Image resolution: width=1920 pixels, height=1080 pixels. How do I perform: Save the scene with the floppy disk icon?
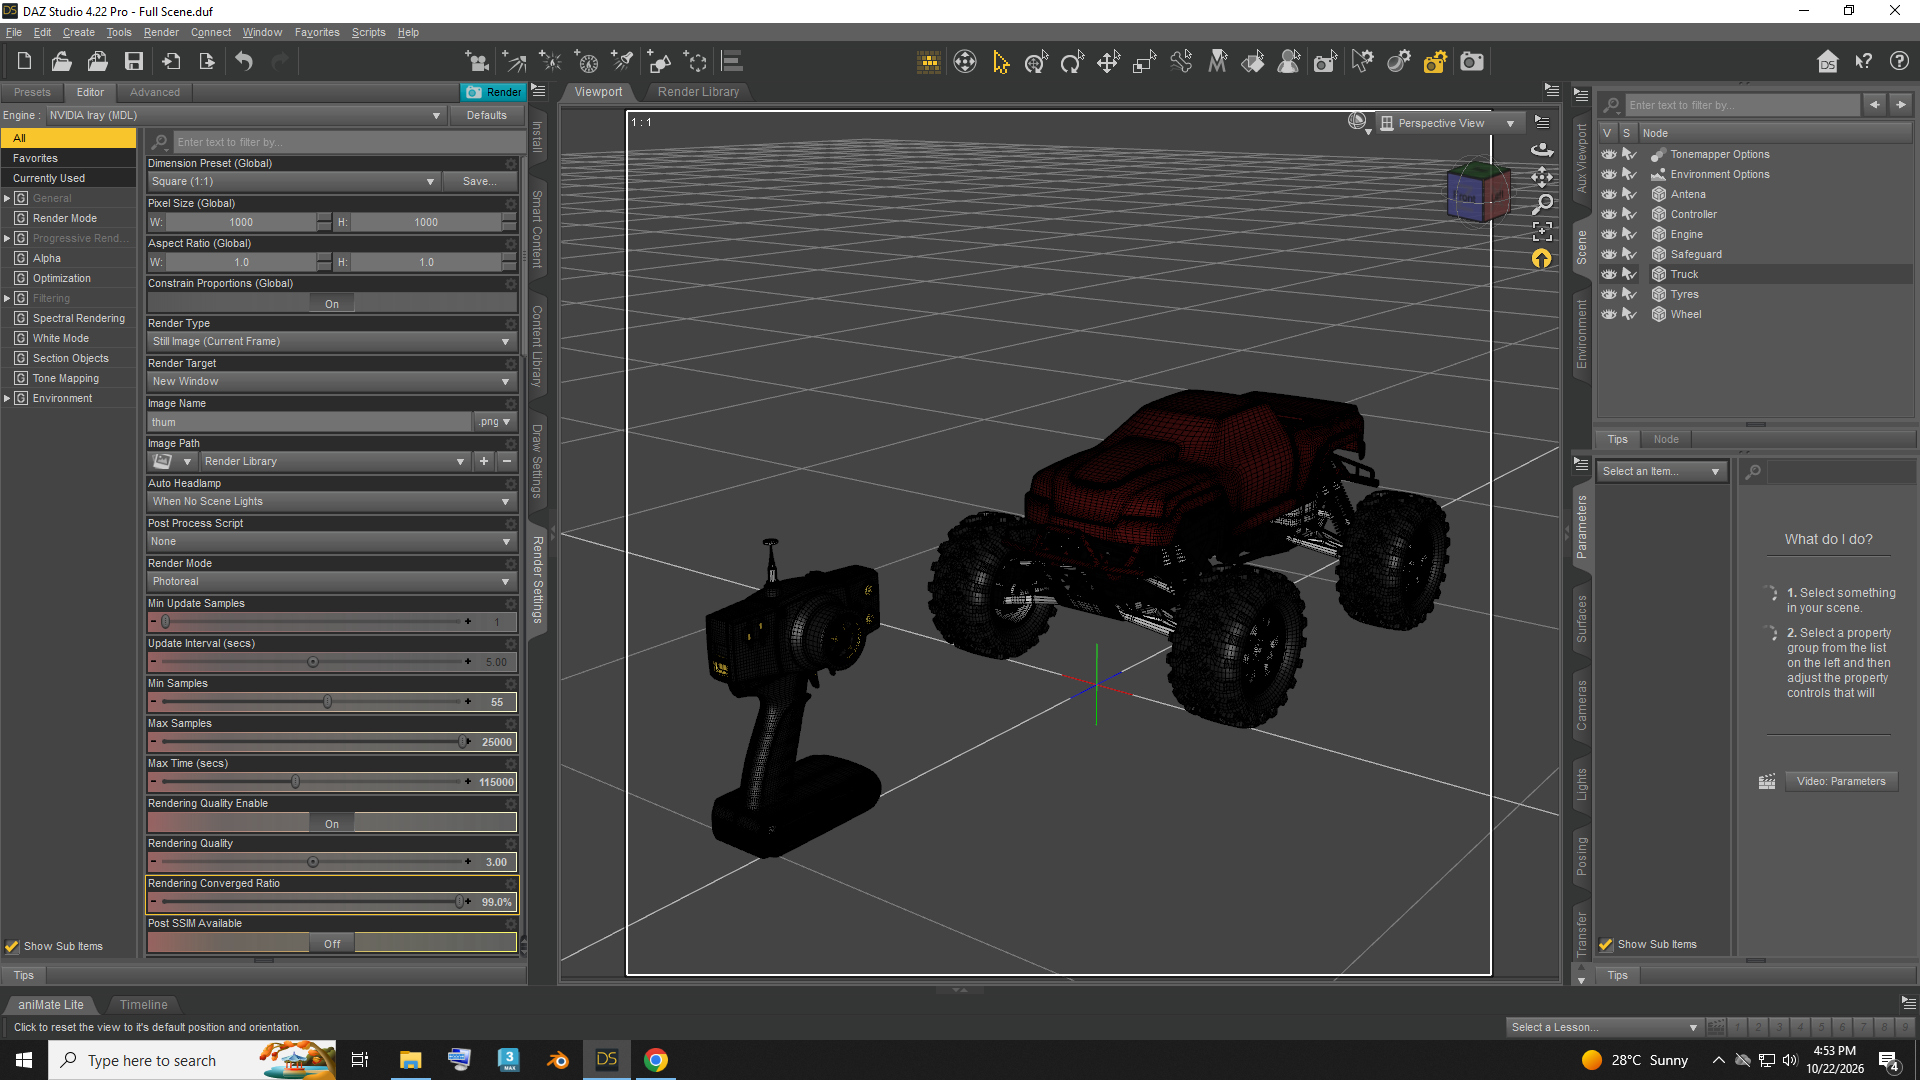133,62
